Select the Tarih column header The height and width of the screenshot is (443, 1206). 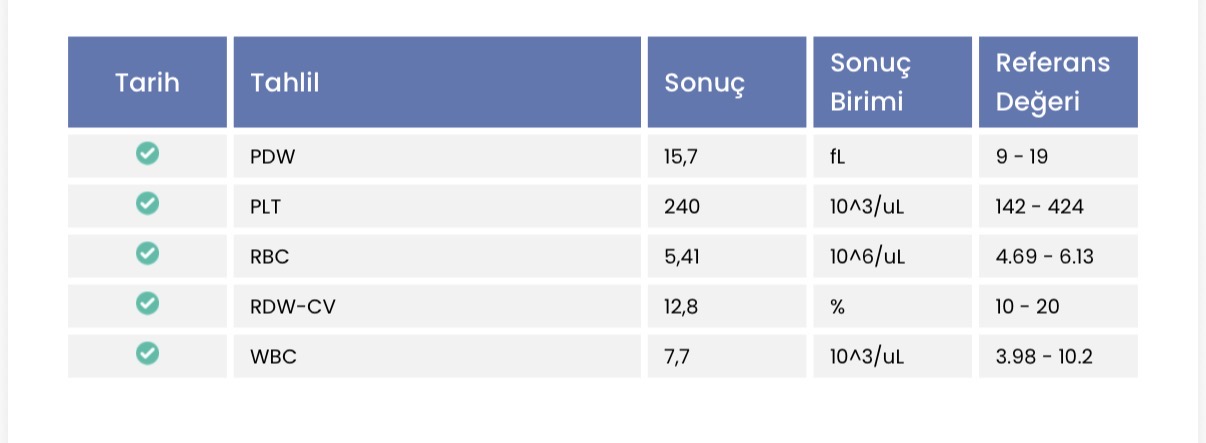147,82
